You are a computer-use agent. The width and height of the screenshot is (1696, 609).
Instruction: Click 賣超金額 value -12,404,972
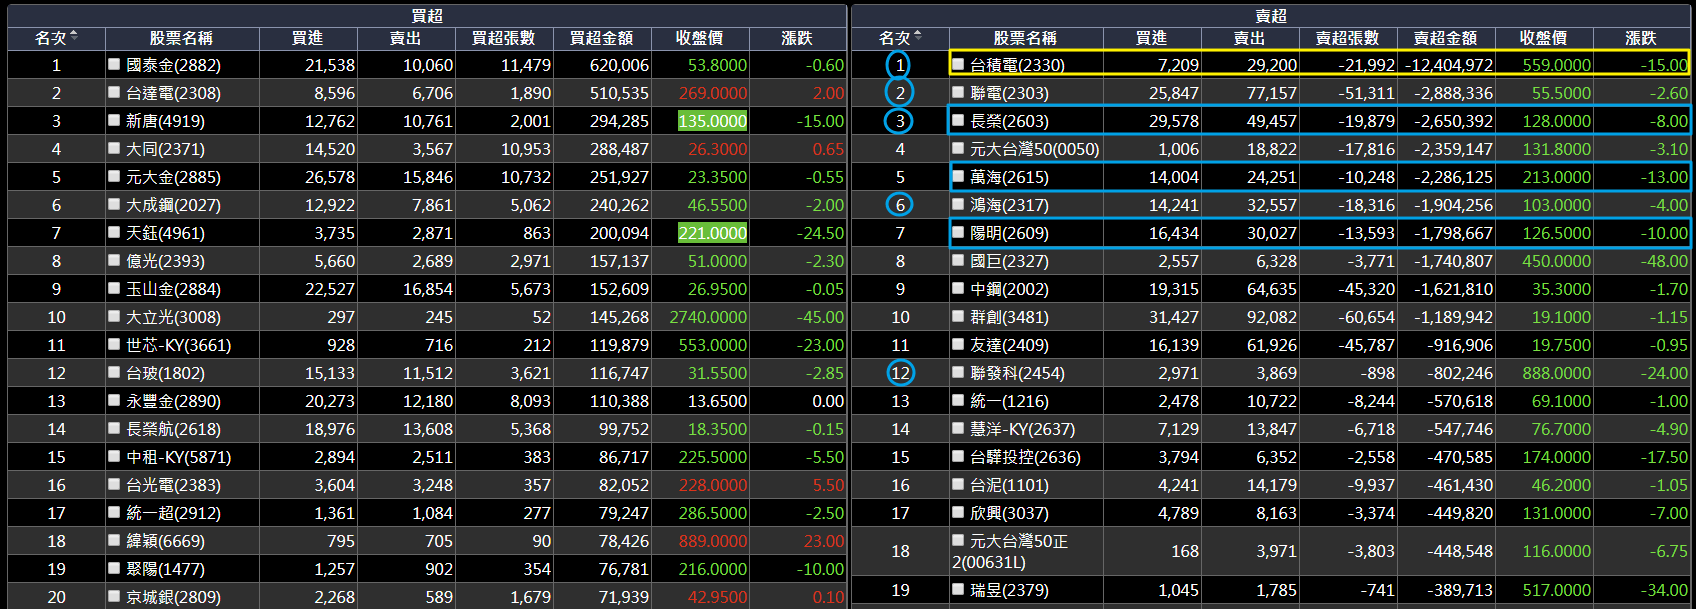pyautogui.click(x=1449, y=65)
